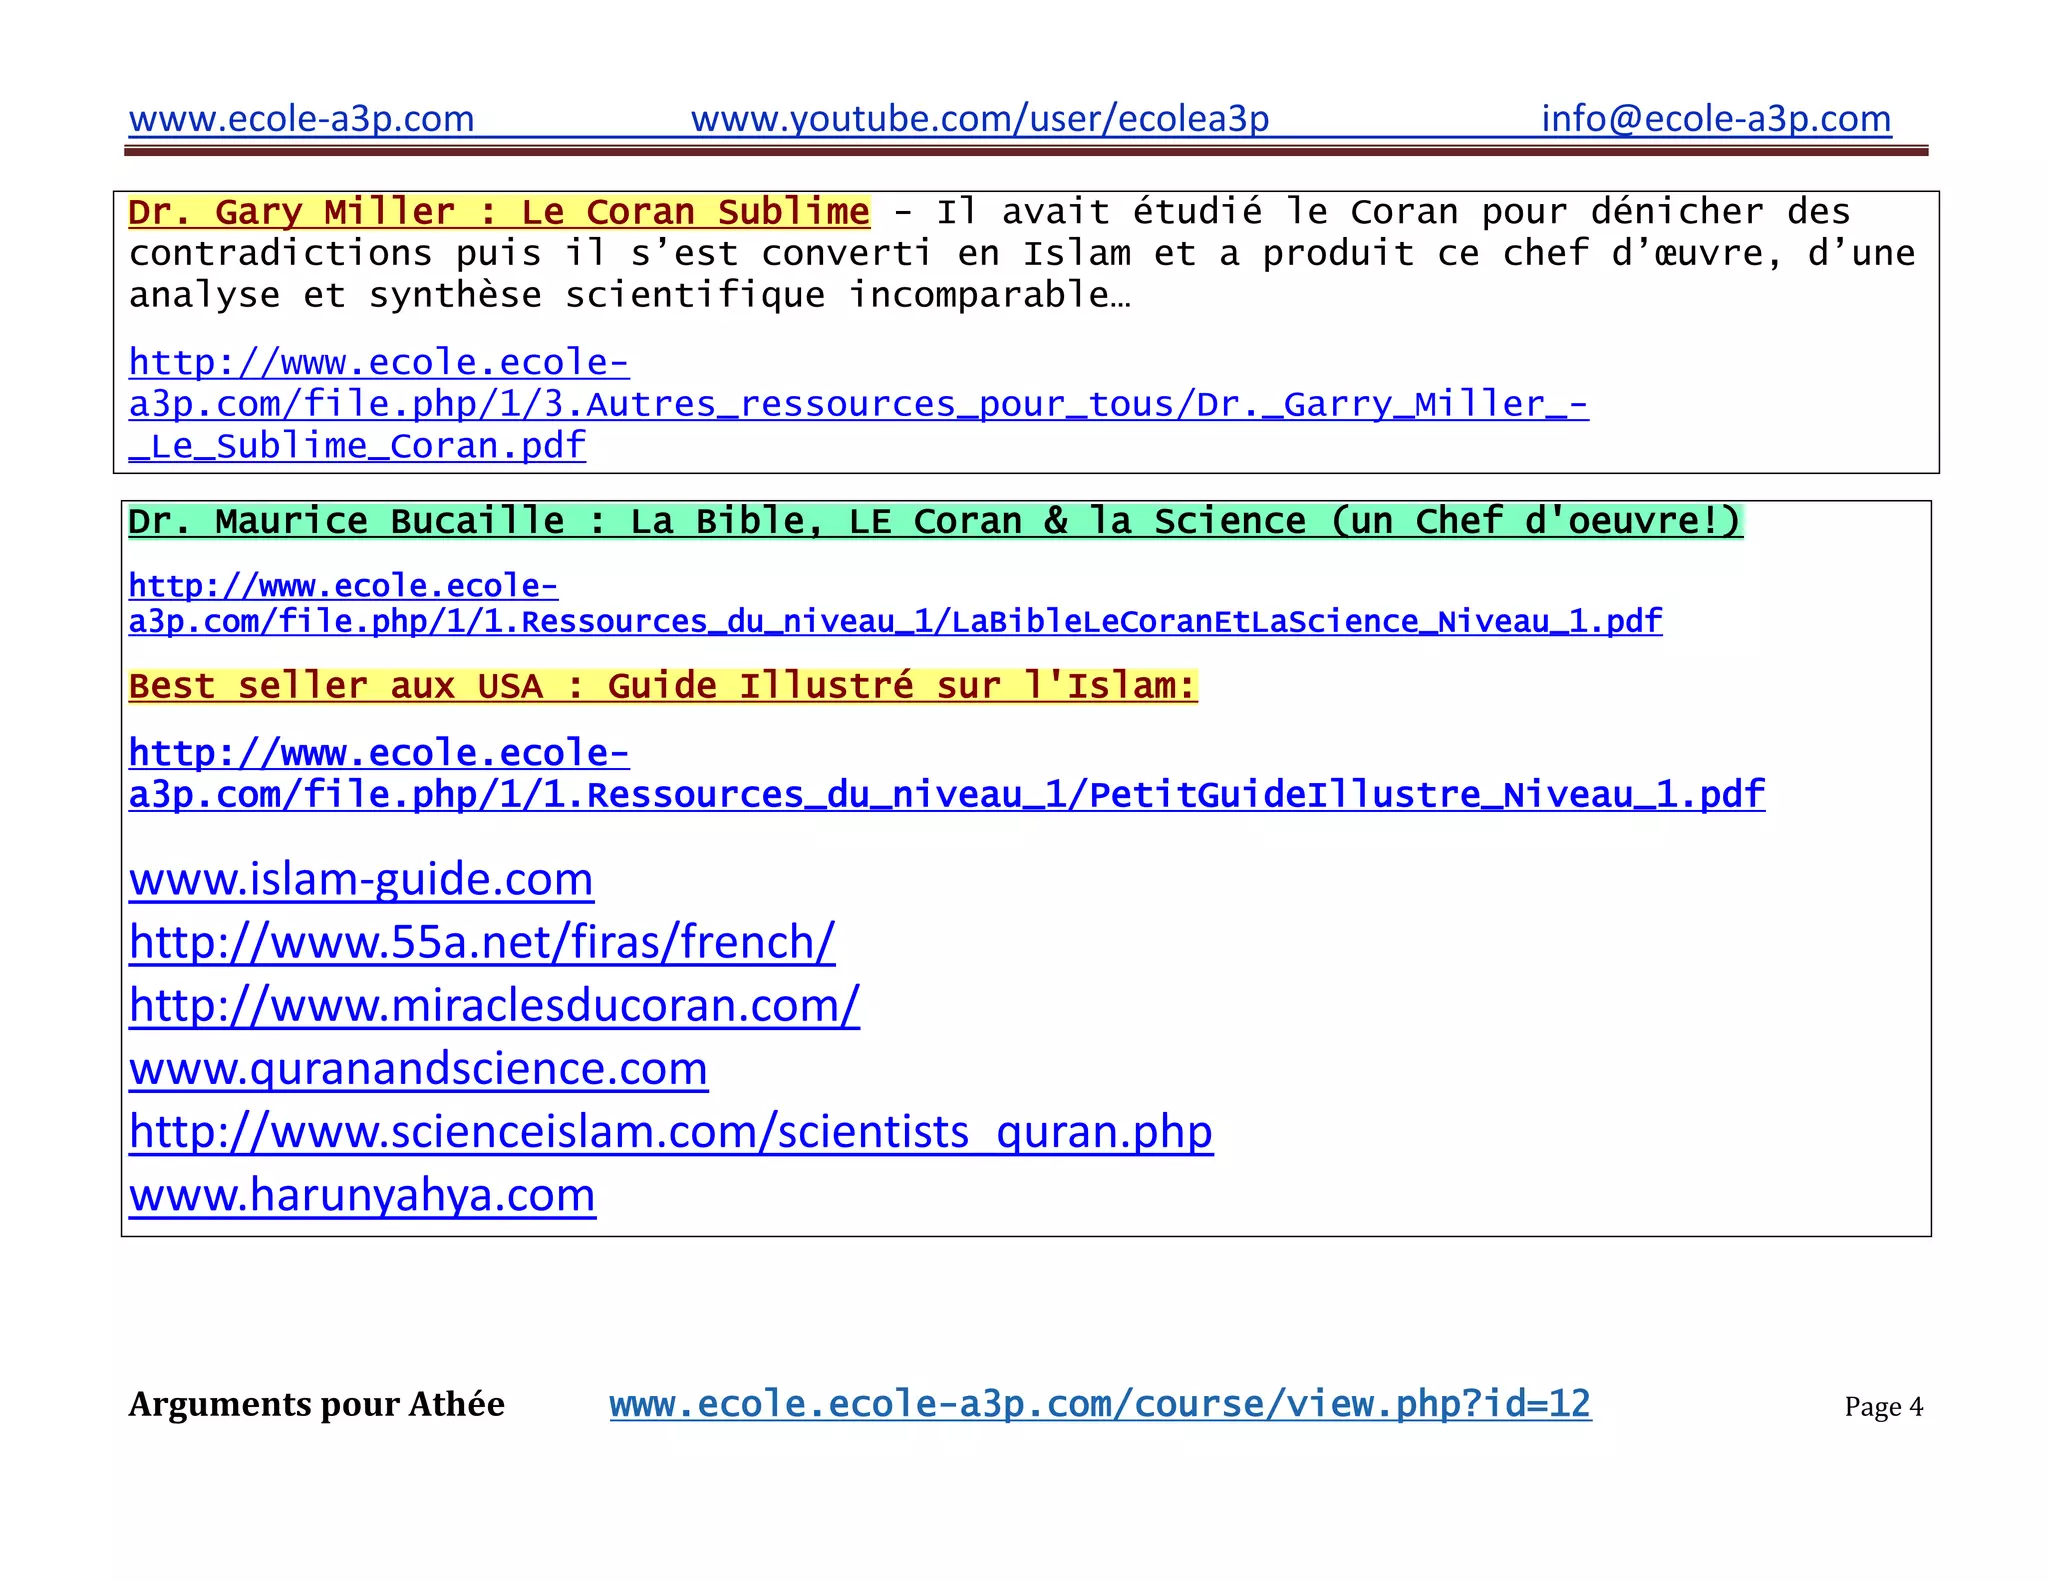The width and height of the screenshot is (2048, 1582).
Task: Open the LaBibleLeCoranEtLaScience PDF link
Action: coord(895,603)
